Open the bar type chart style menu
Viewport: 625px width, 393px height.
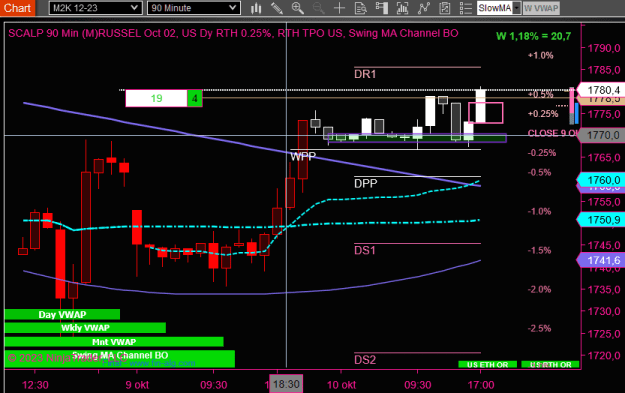click(x=256, y=8)
